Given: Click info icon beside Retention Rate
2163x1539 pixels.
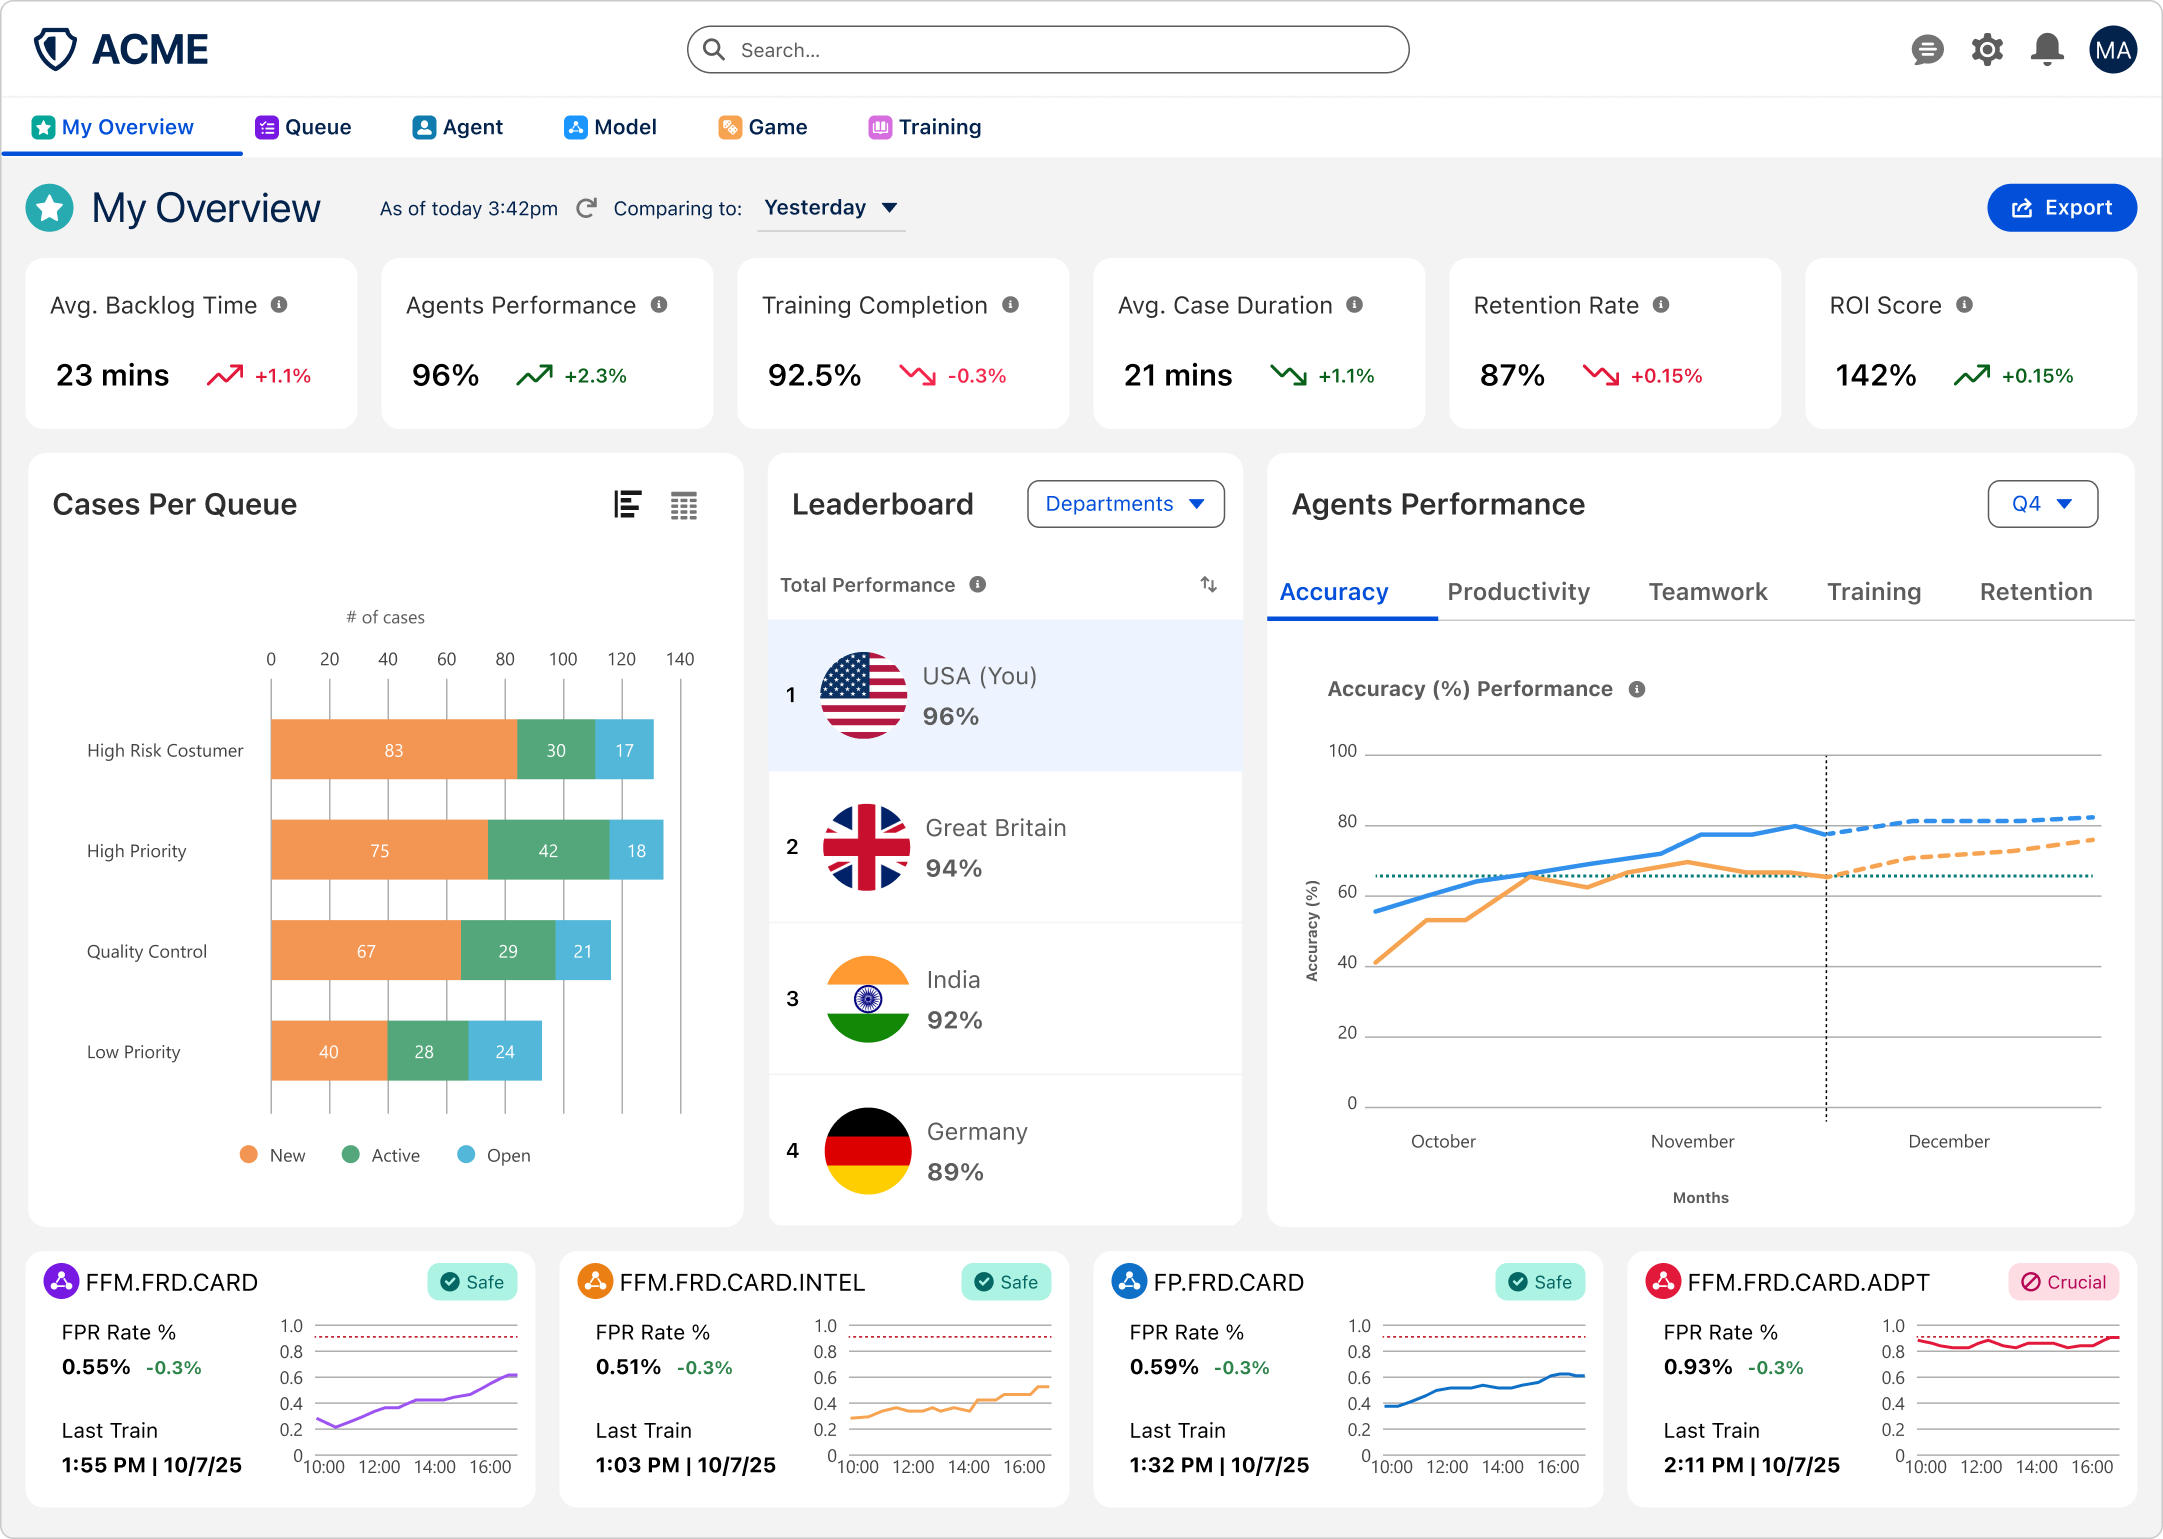Looking at the screenshot, I should coord(1661,305).
